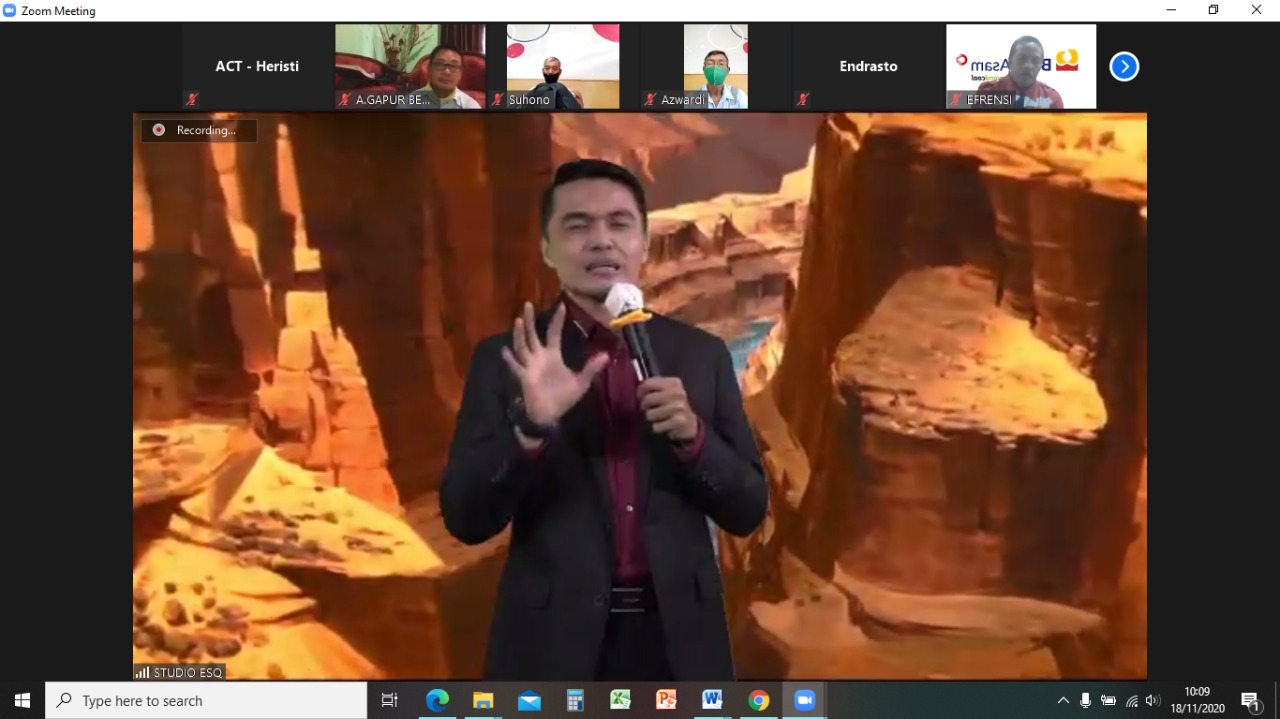Open the Windows Start menu

coord(22,701)
